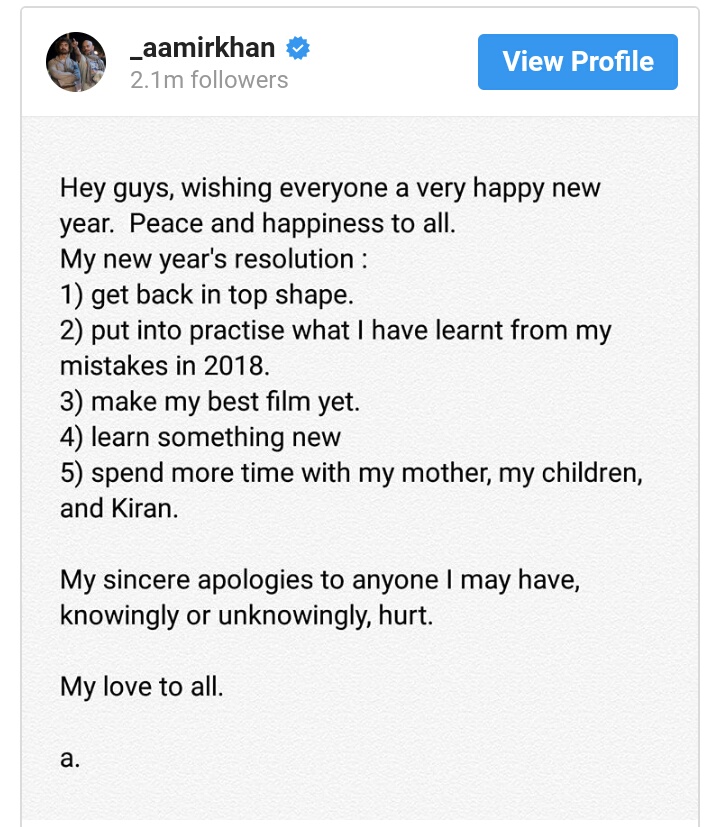
Task: Click the 2.1m followers text
Action: [209, 80]
